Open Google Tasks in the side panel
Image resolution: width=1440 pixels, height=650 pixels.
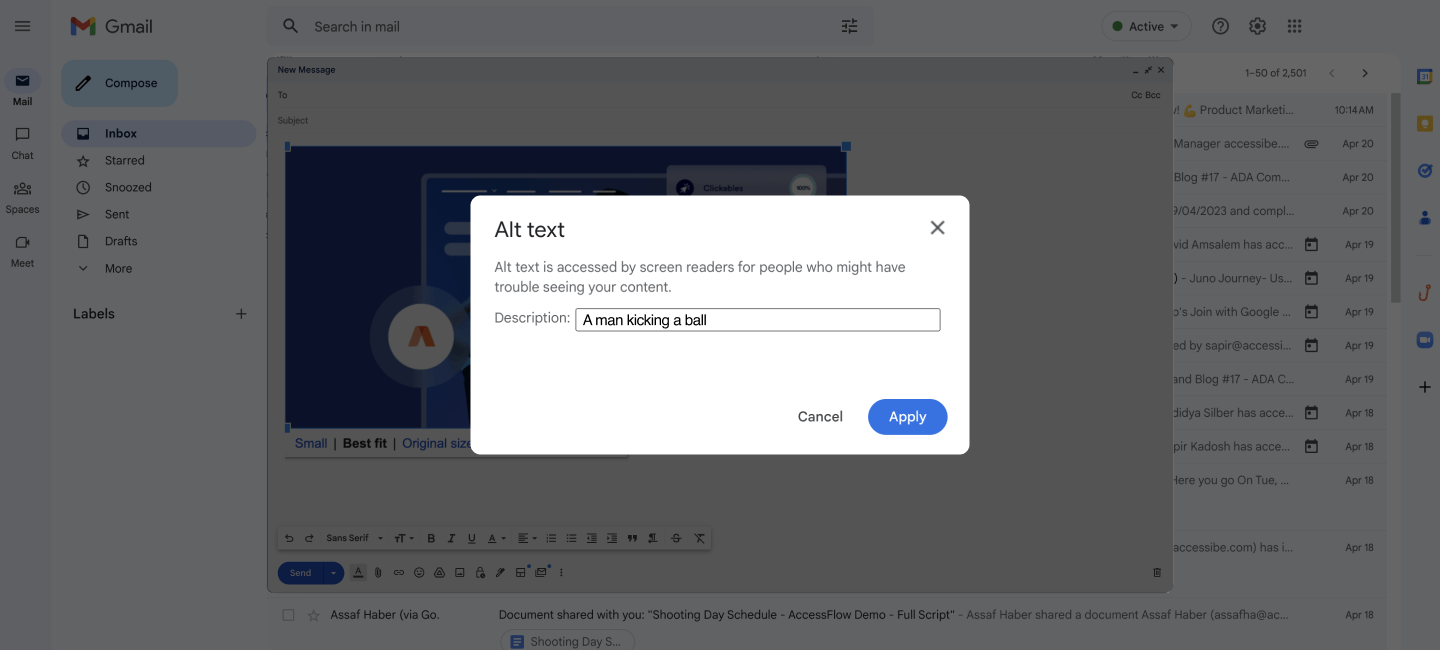click(1423, 170)
